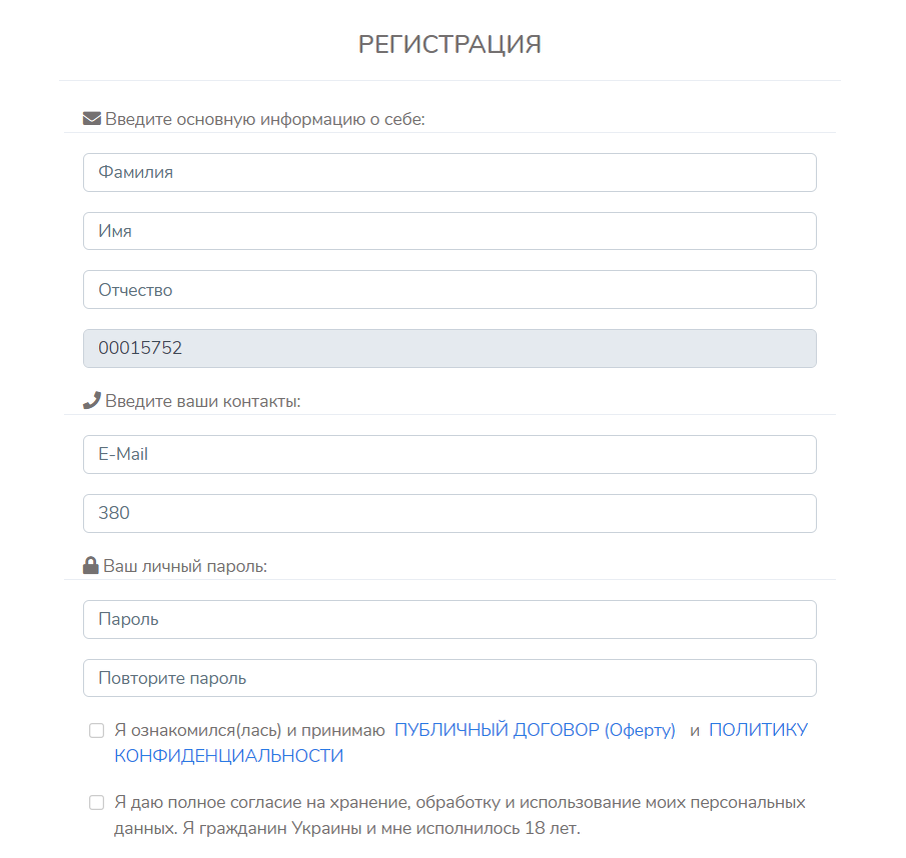Click the phone number field with 380

tap(449, 513)
